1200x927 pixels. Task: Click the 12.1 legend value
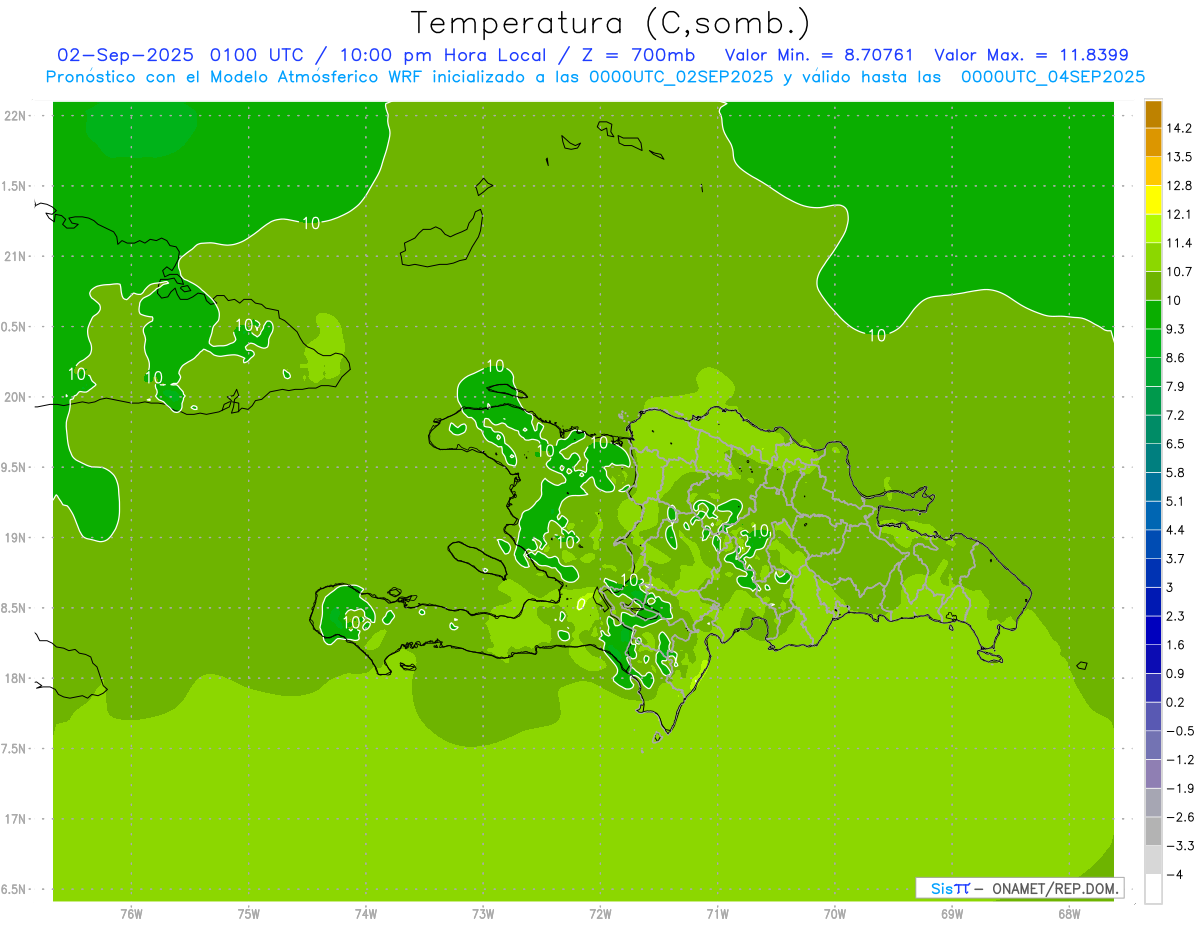[1179, 214]
